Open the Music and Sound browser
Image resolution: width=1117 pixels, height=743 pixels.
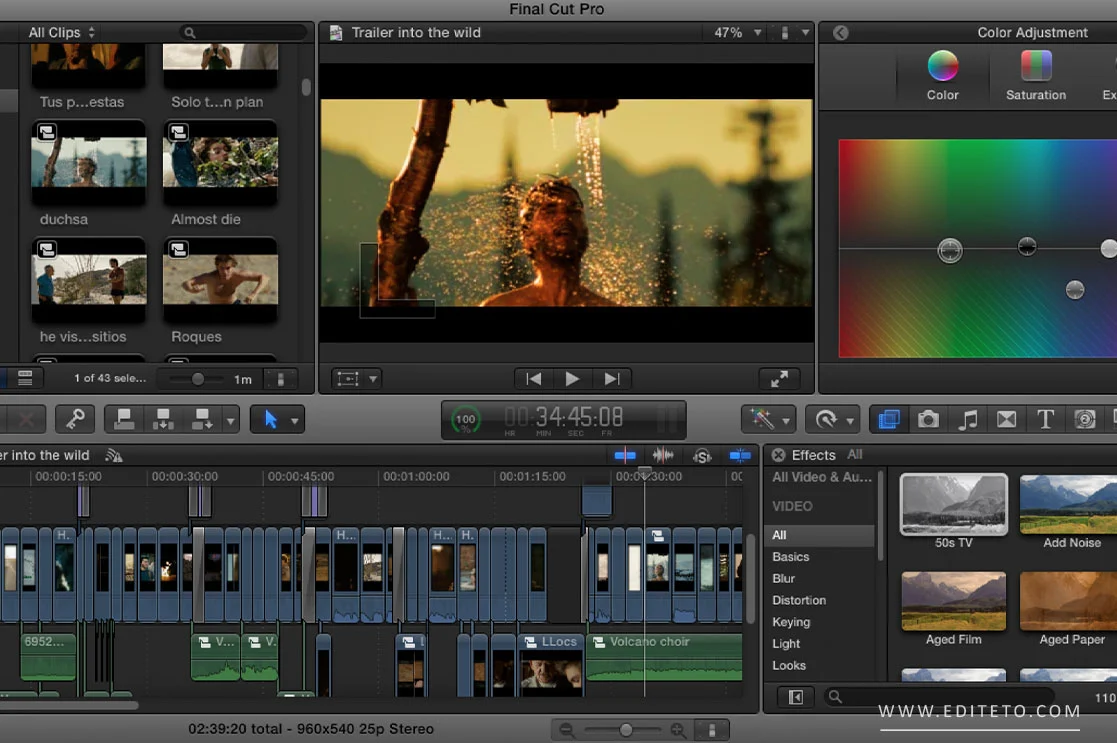967,419
